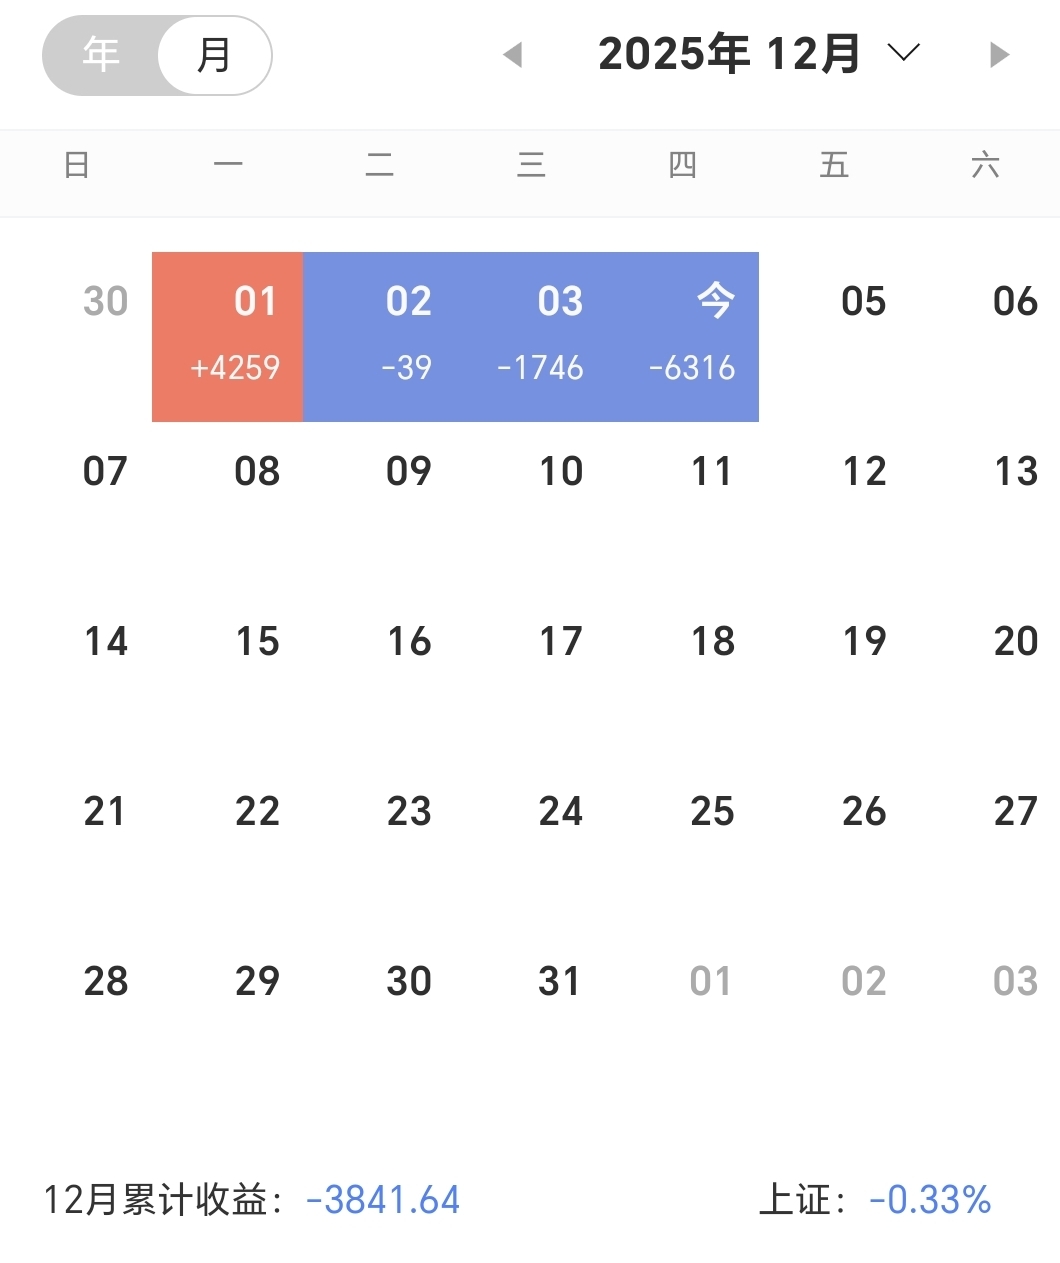Select December 03 showing -1746
Image resolution: width=1060 pixels, height=1263 pixels.
tap(531, 336)
